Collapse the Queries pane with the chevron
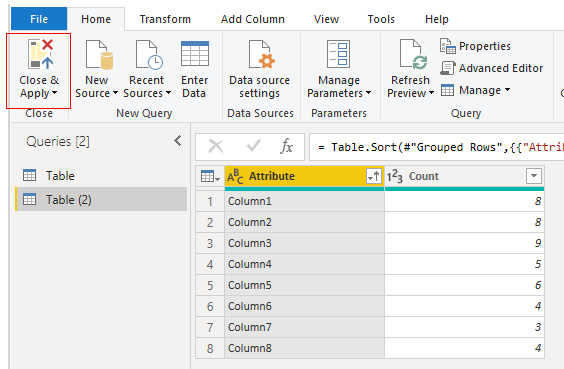This screenshot has height=369, width=564. point(178,141)
